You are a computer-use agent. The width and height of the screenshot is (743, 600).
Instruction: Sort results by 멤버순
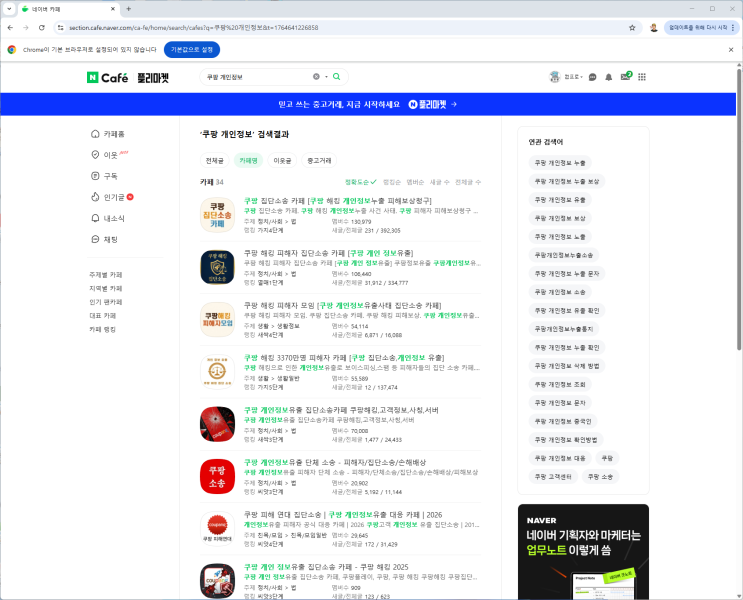pos(415,182)
